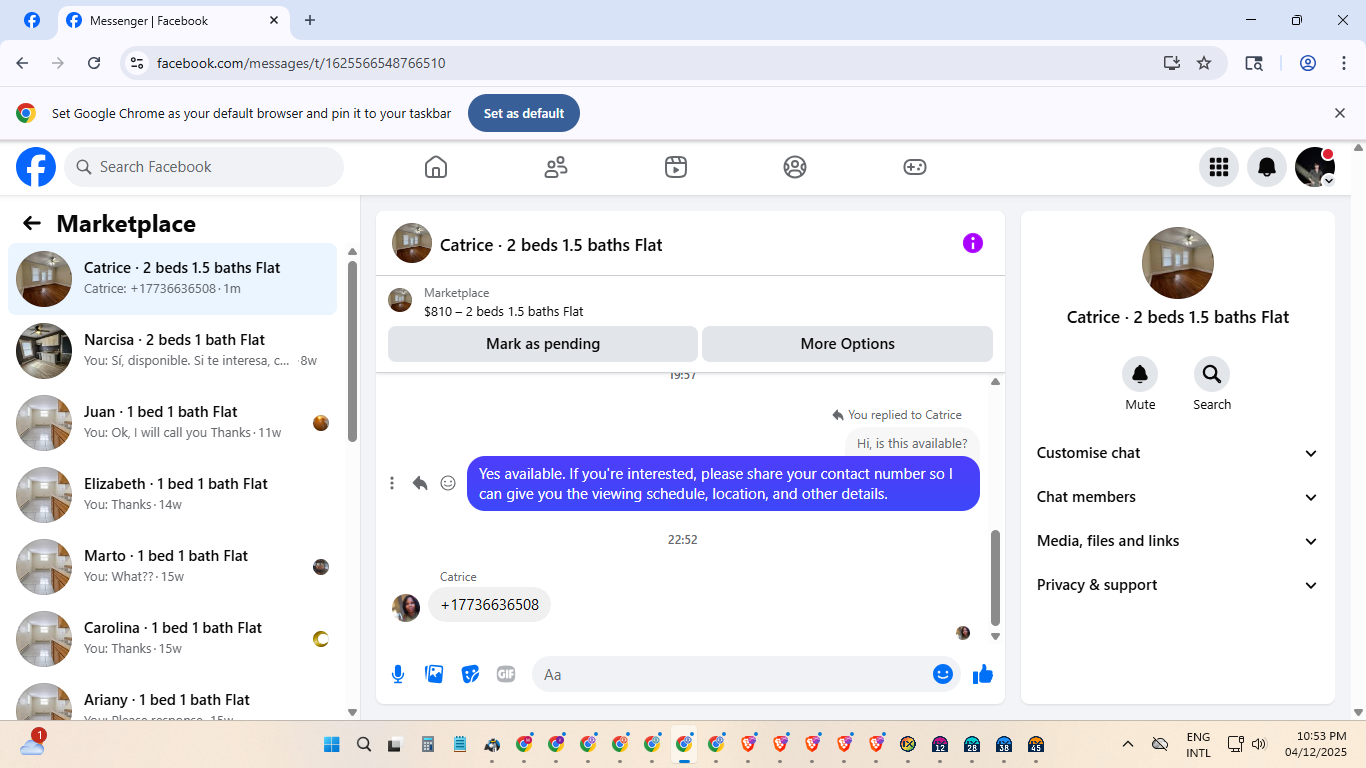Mute the chat with the bell icon
Screen dimensions: 1366x768
coord(1140,374)
